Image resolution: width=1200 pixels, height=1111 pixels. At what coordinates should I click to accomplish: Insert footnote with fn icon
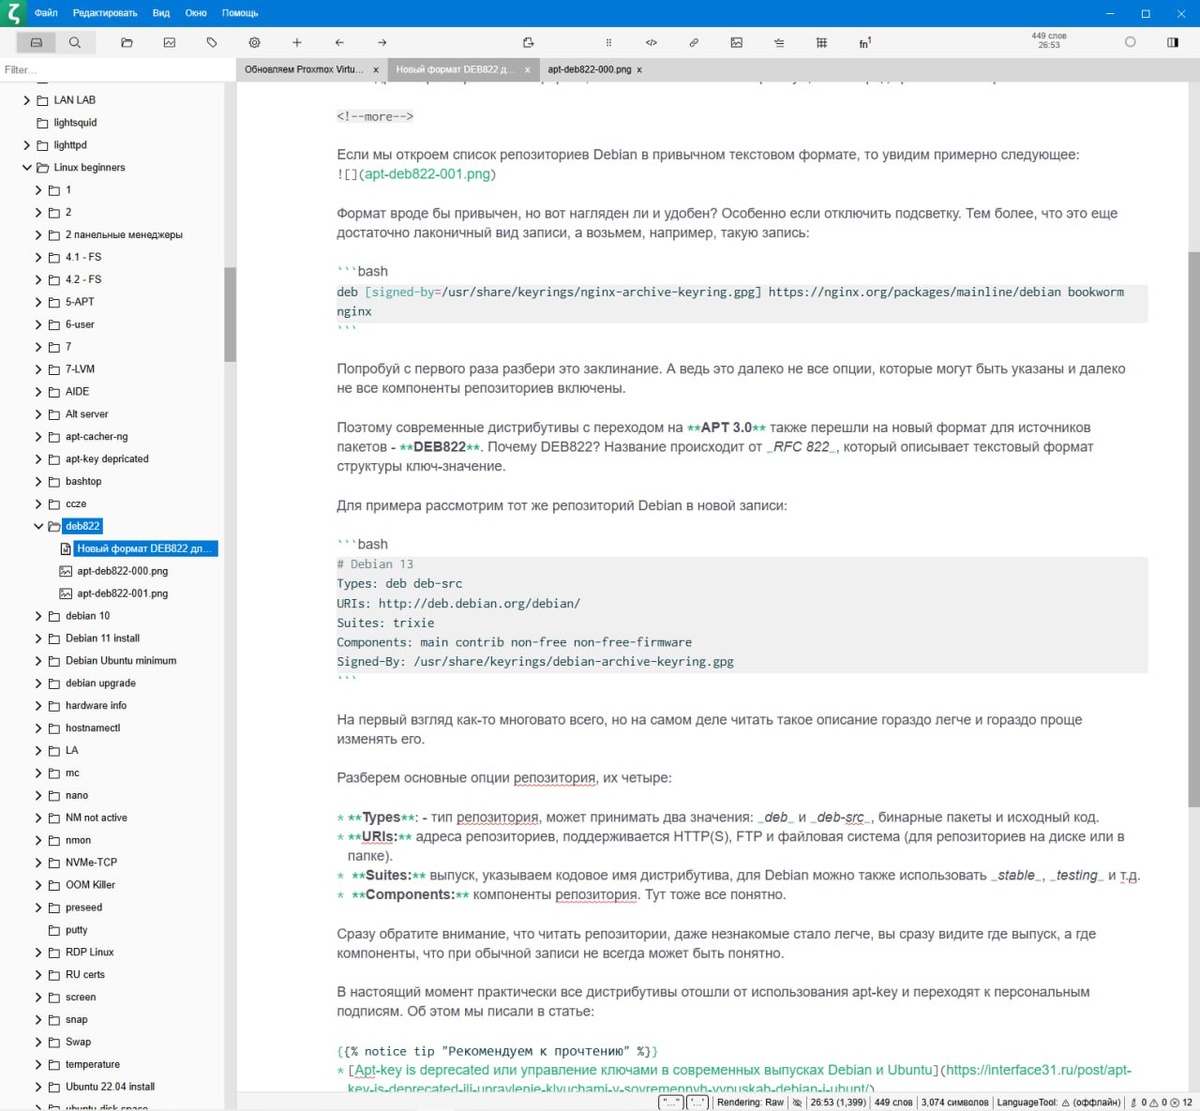[865, 42]
